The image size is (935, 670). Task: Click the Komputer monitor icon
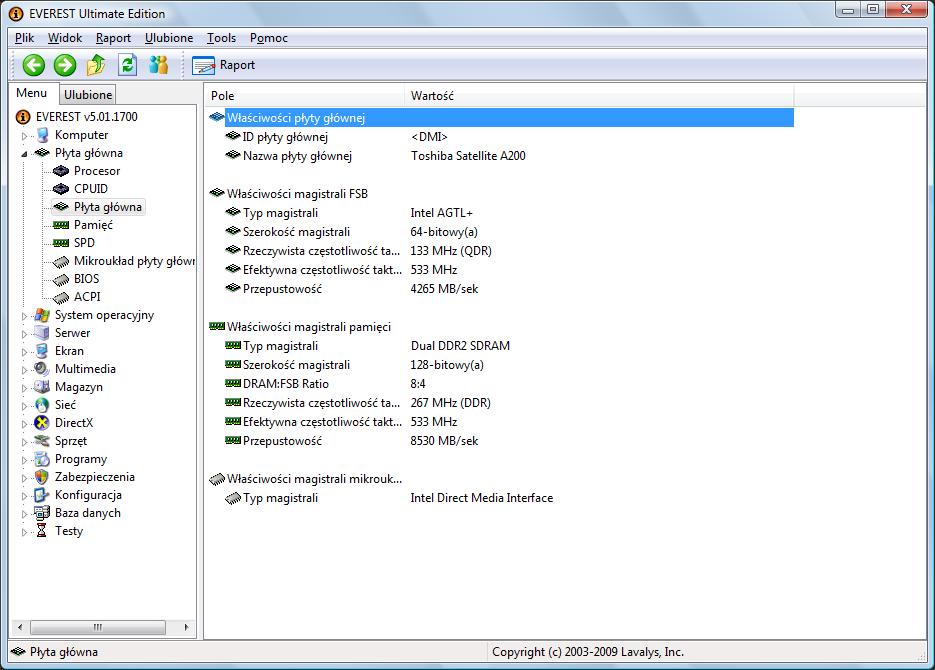(x=42, y=135)
